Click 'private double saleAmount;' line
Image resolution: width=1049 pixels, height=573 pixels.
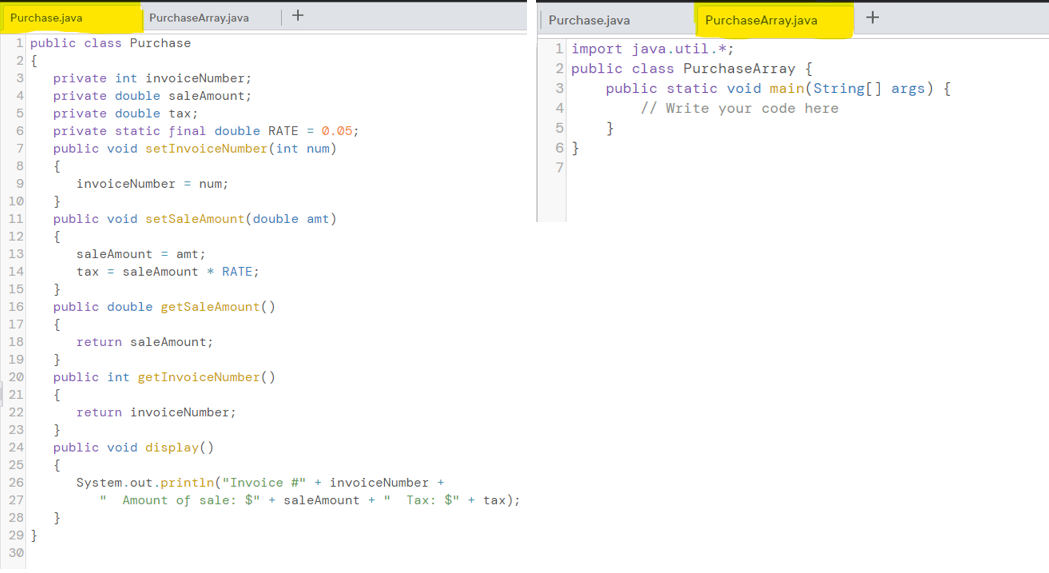click(x=152, y=96)
